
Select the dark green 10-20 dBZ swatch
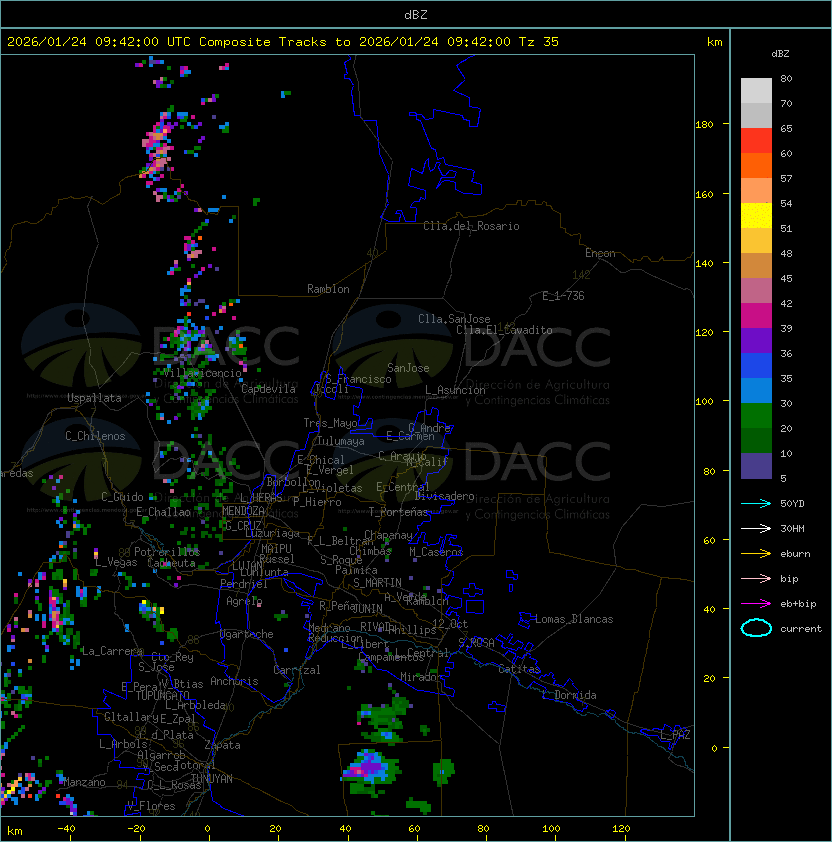pyautogui.click(x=756, y=440)
